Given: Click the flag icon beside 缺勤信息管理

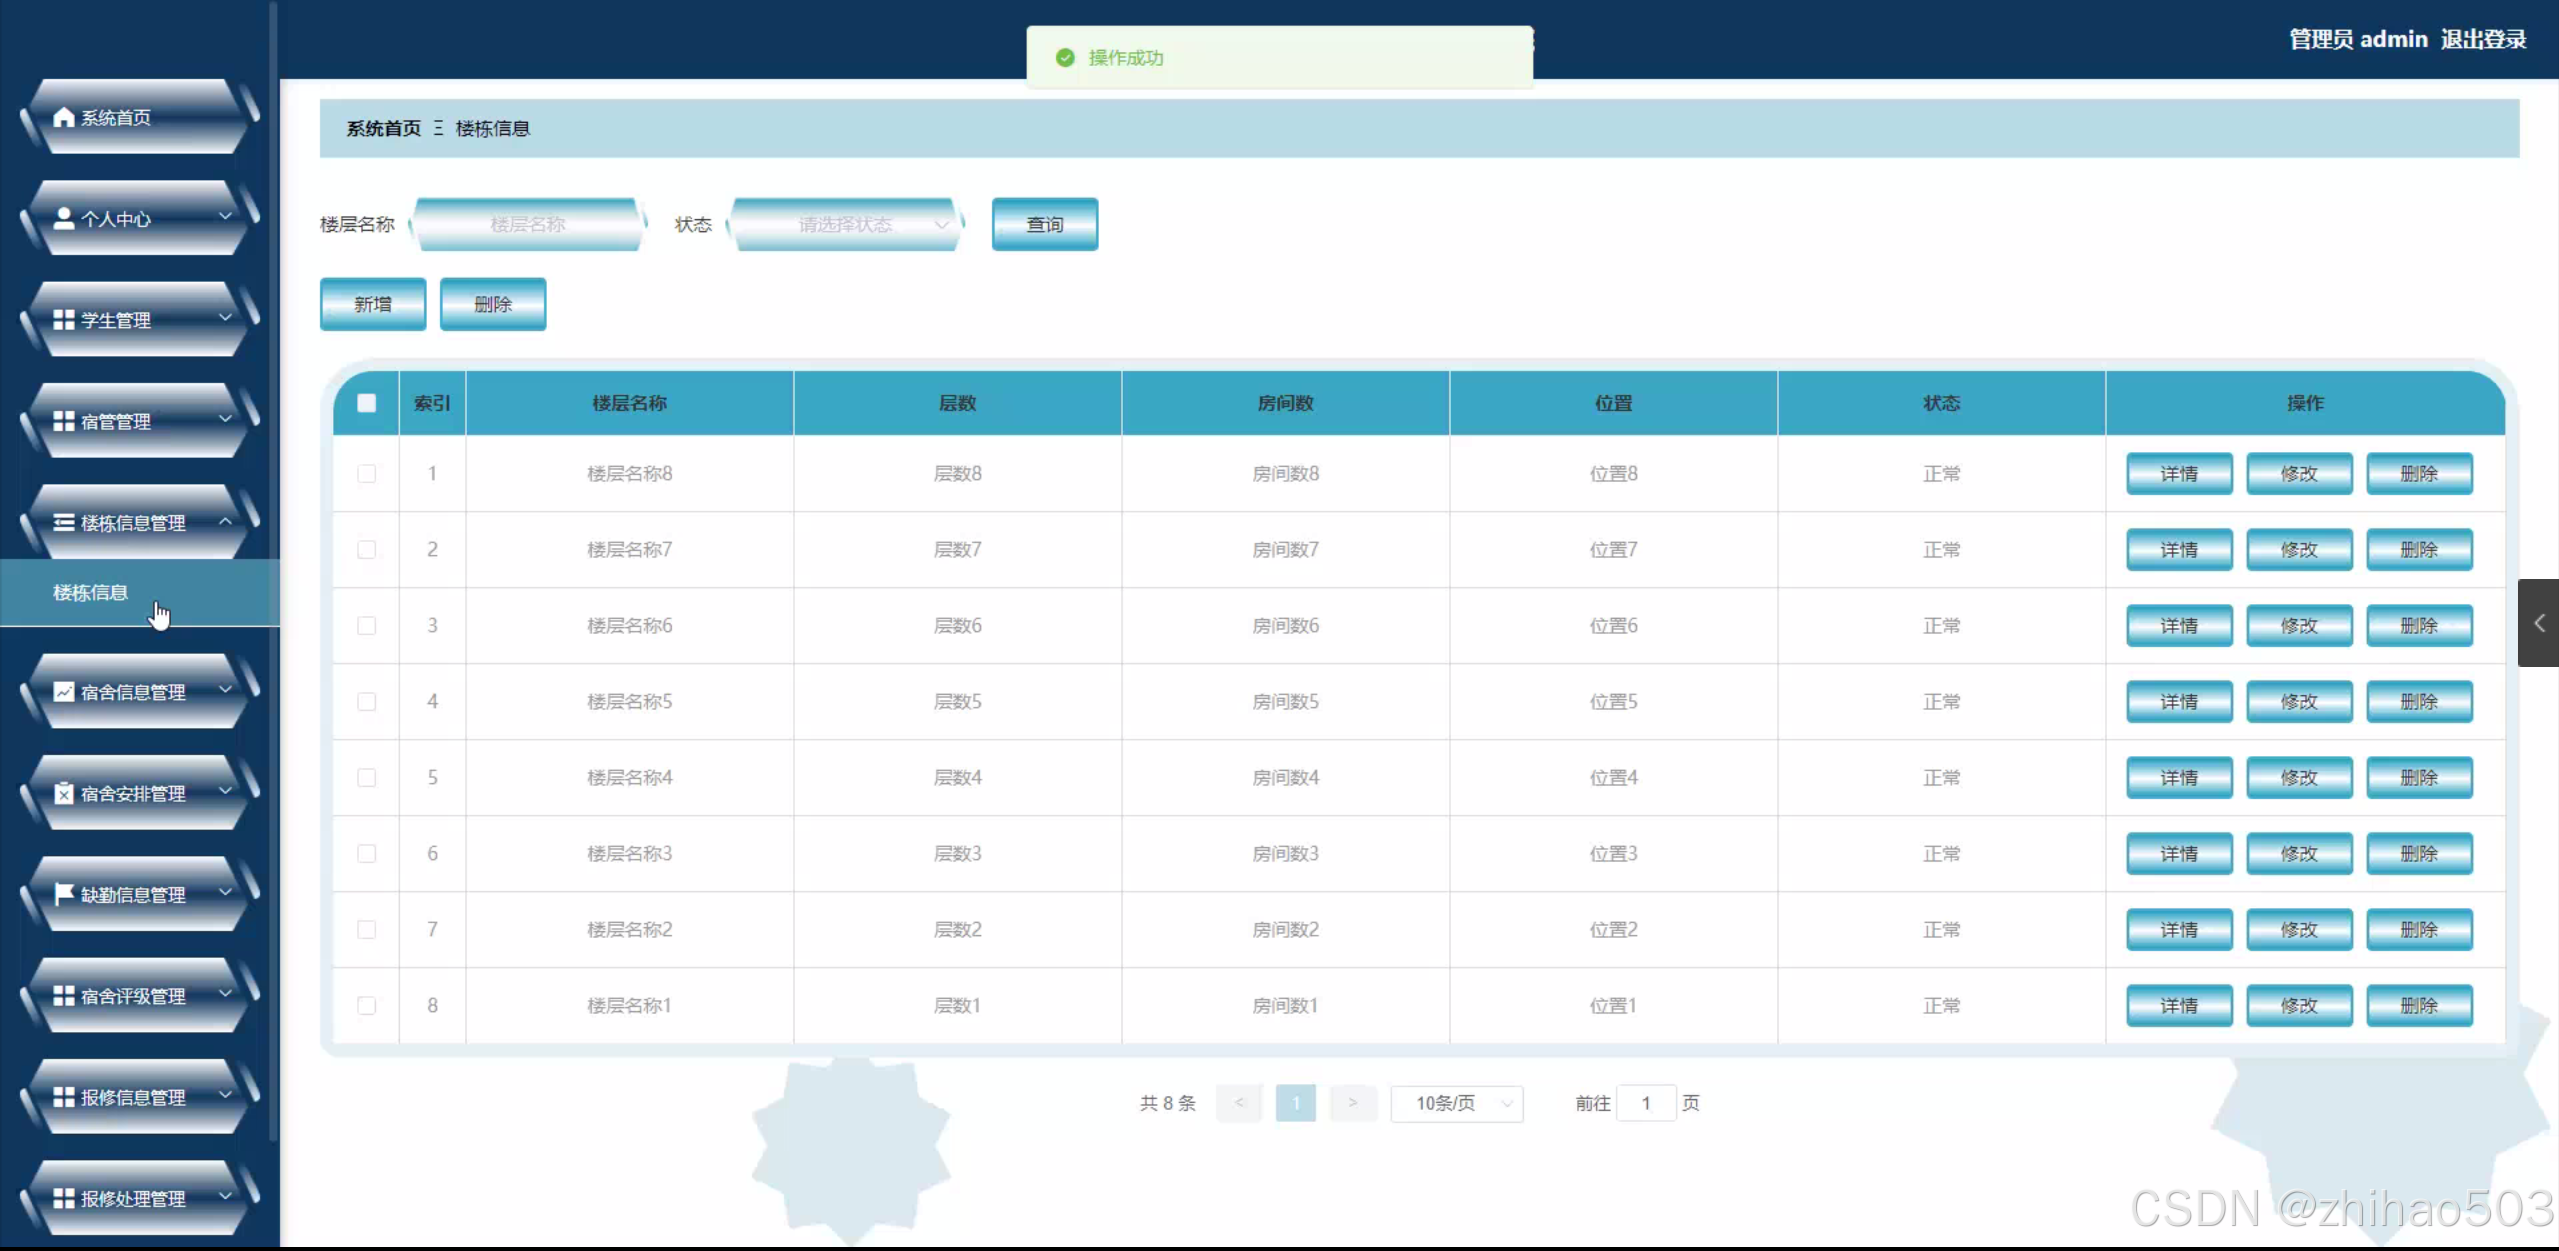Looking at the screenshot, I should tap(64, 894).
